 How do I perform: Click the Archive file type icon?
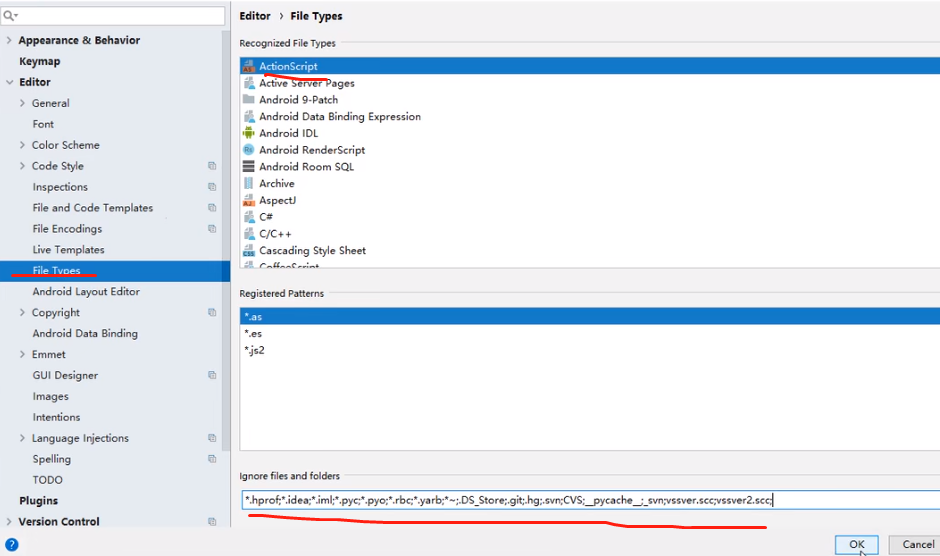point(249,184)
